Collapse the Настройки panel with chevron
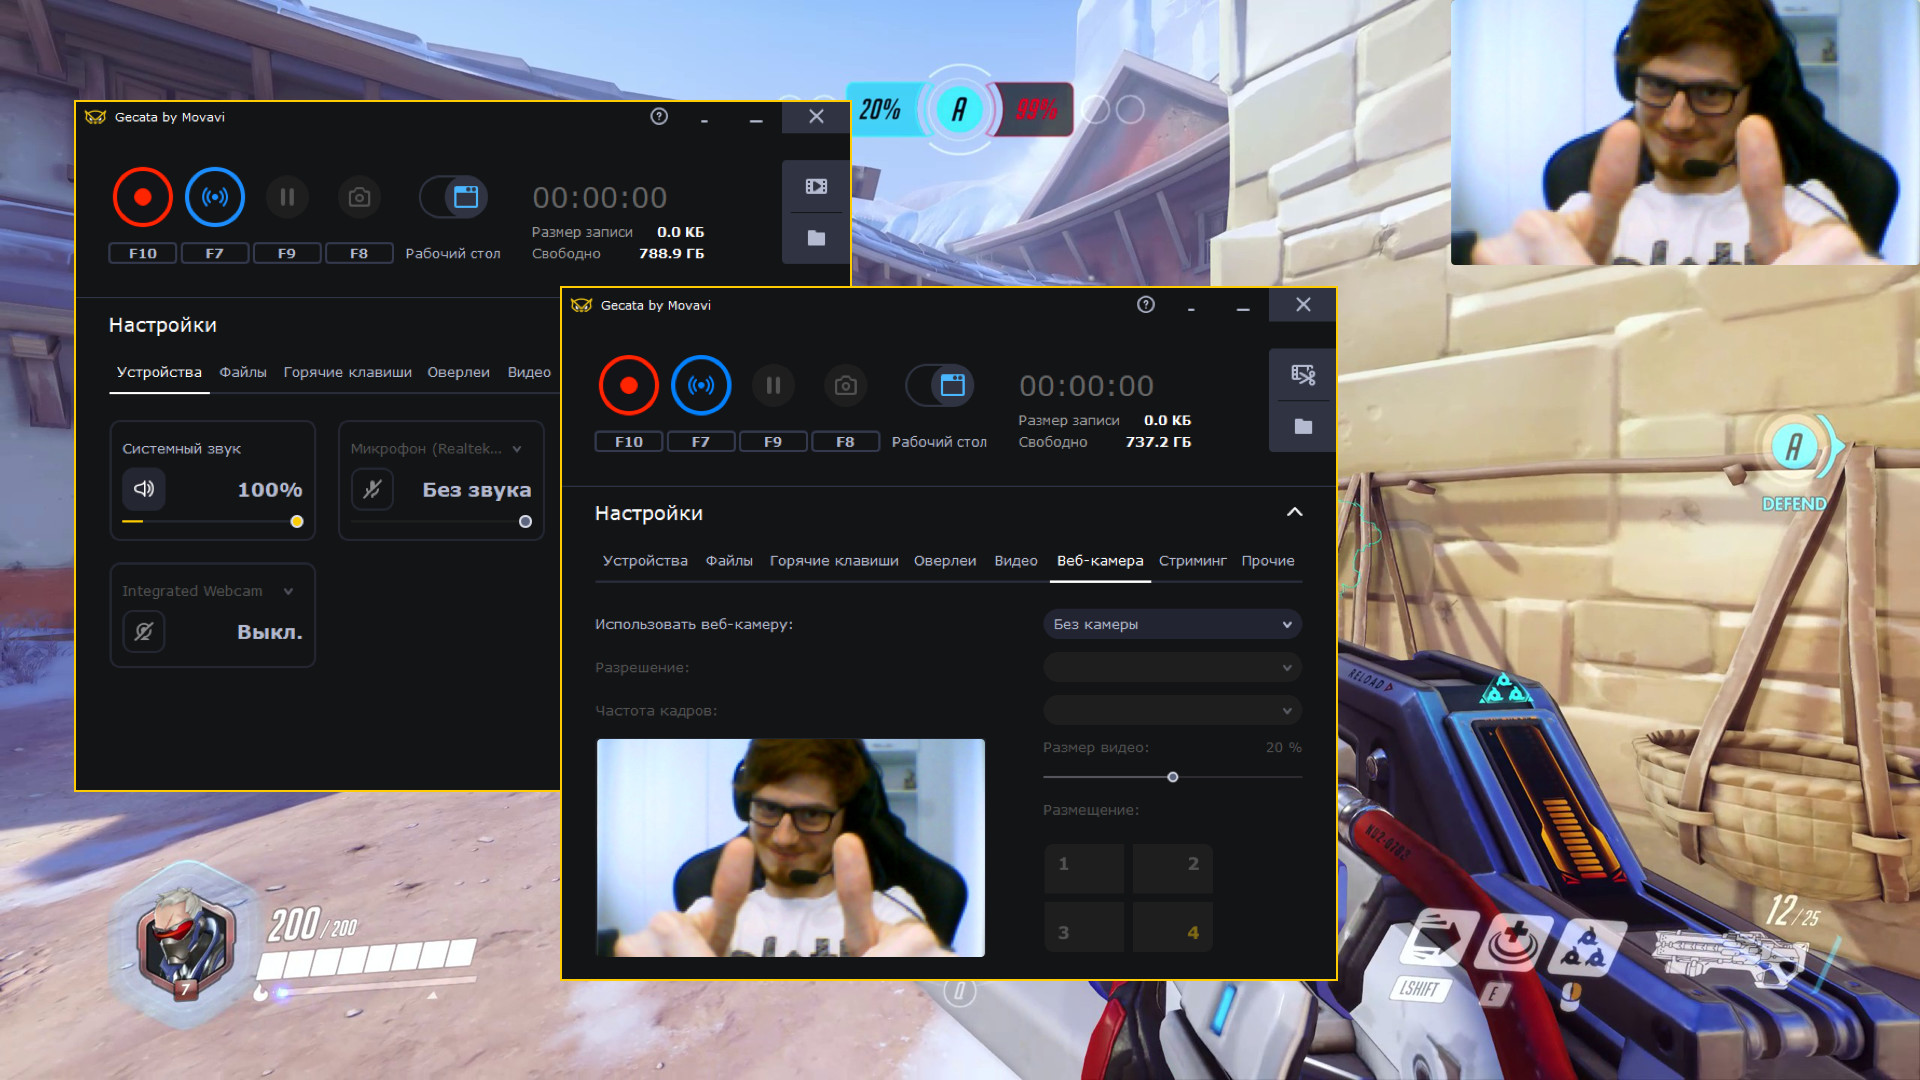The image size is (1920, 1080). tap(1294, 512)
